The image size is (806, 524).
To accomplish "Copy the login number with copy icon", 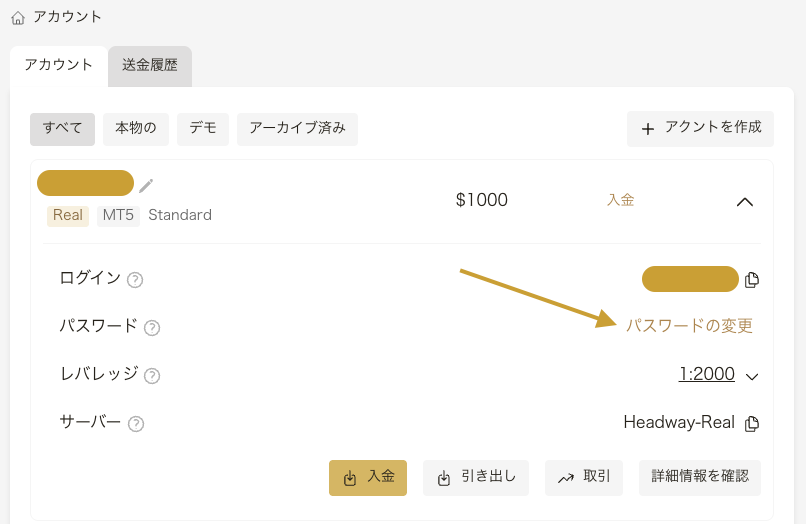I will pyautogui.click(x=752, y=280).
